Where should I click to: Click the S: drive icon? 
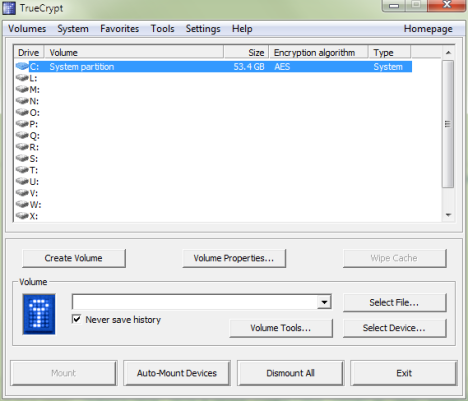(x=22, y=158)
